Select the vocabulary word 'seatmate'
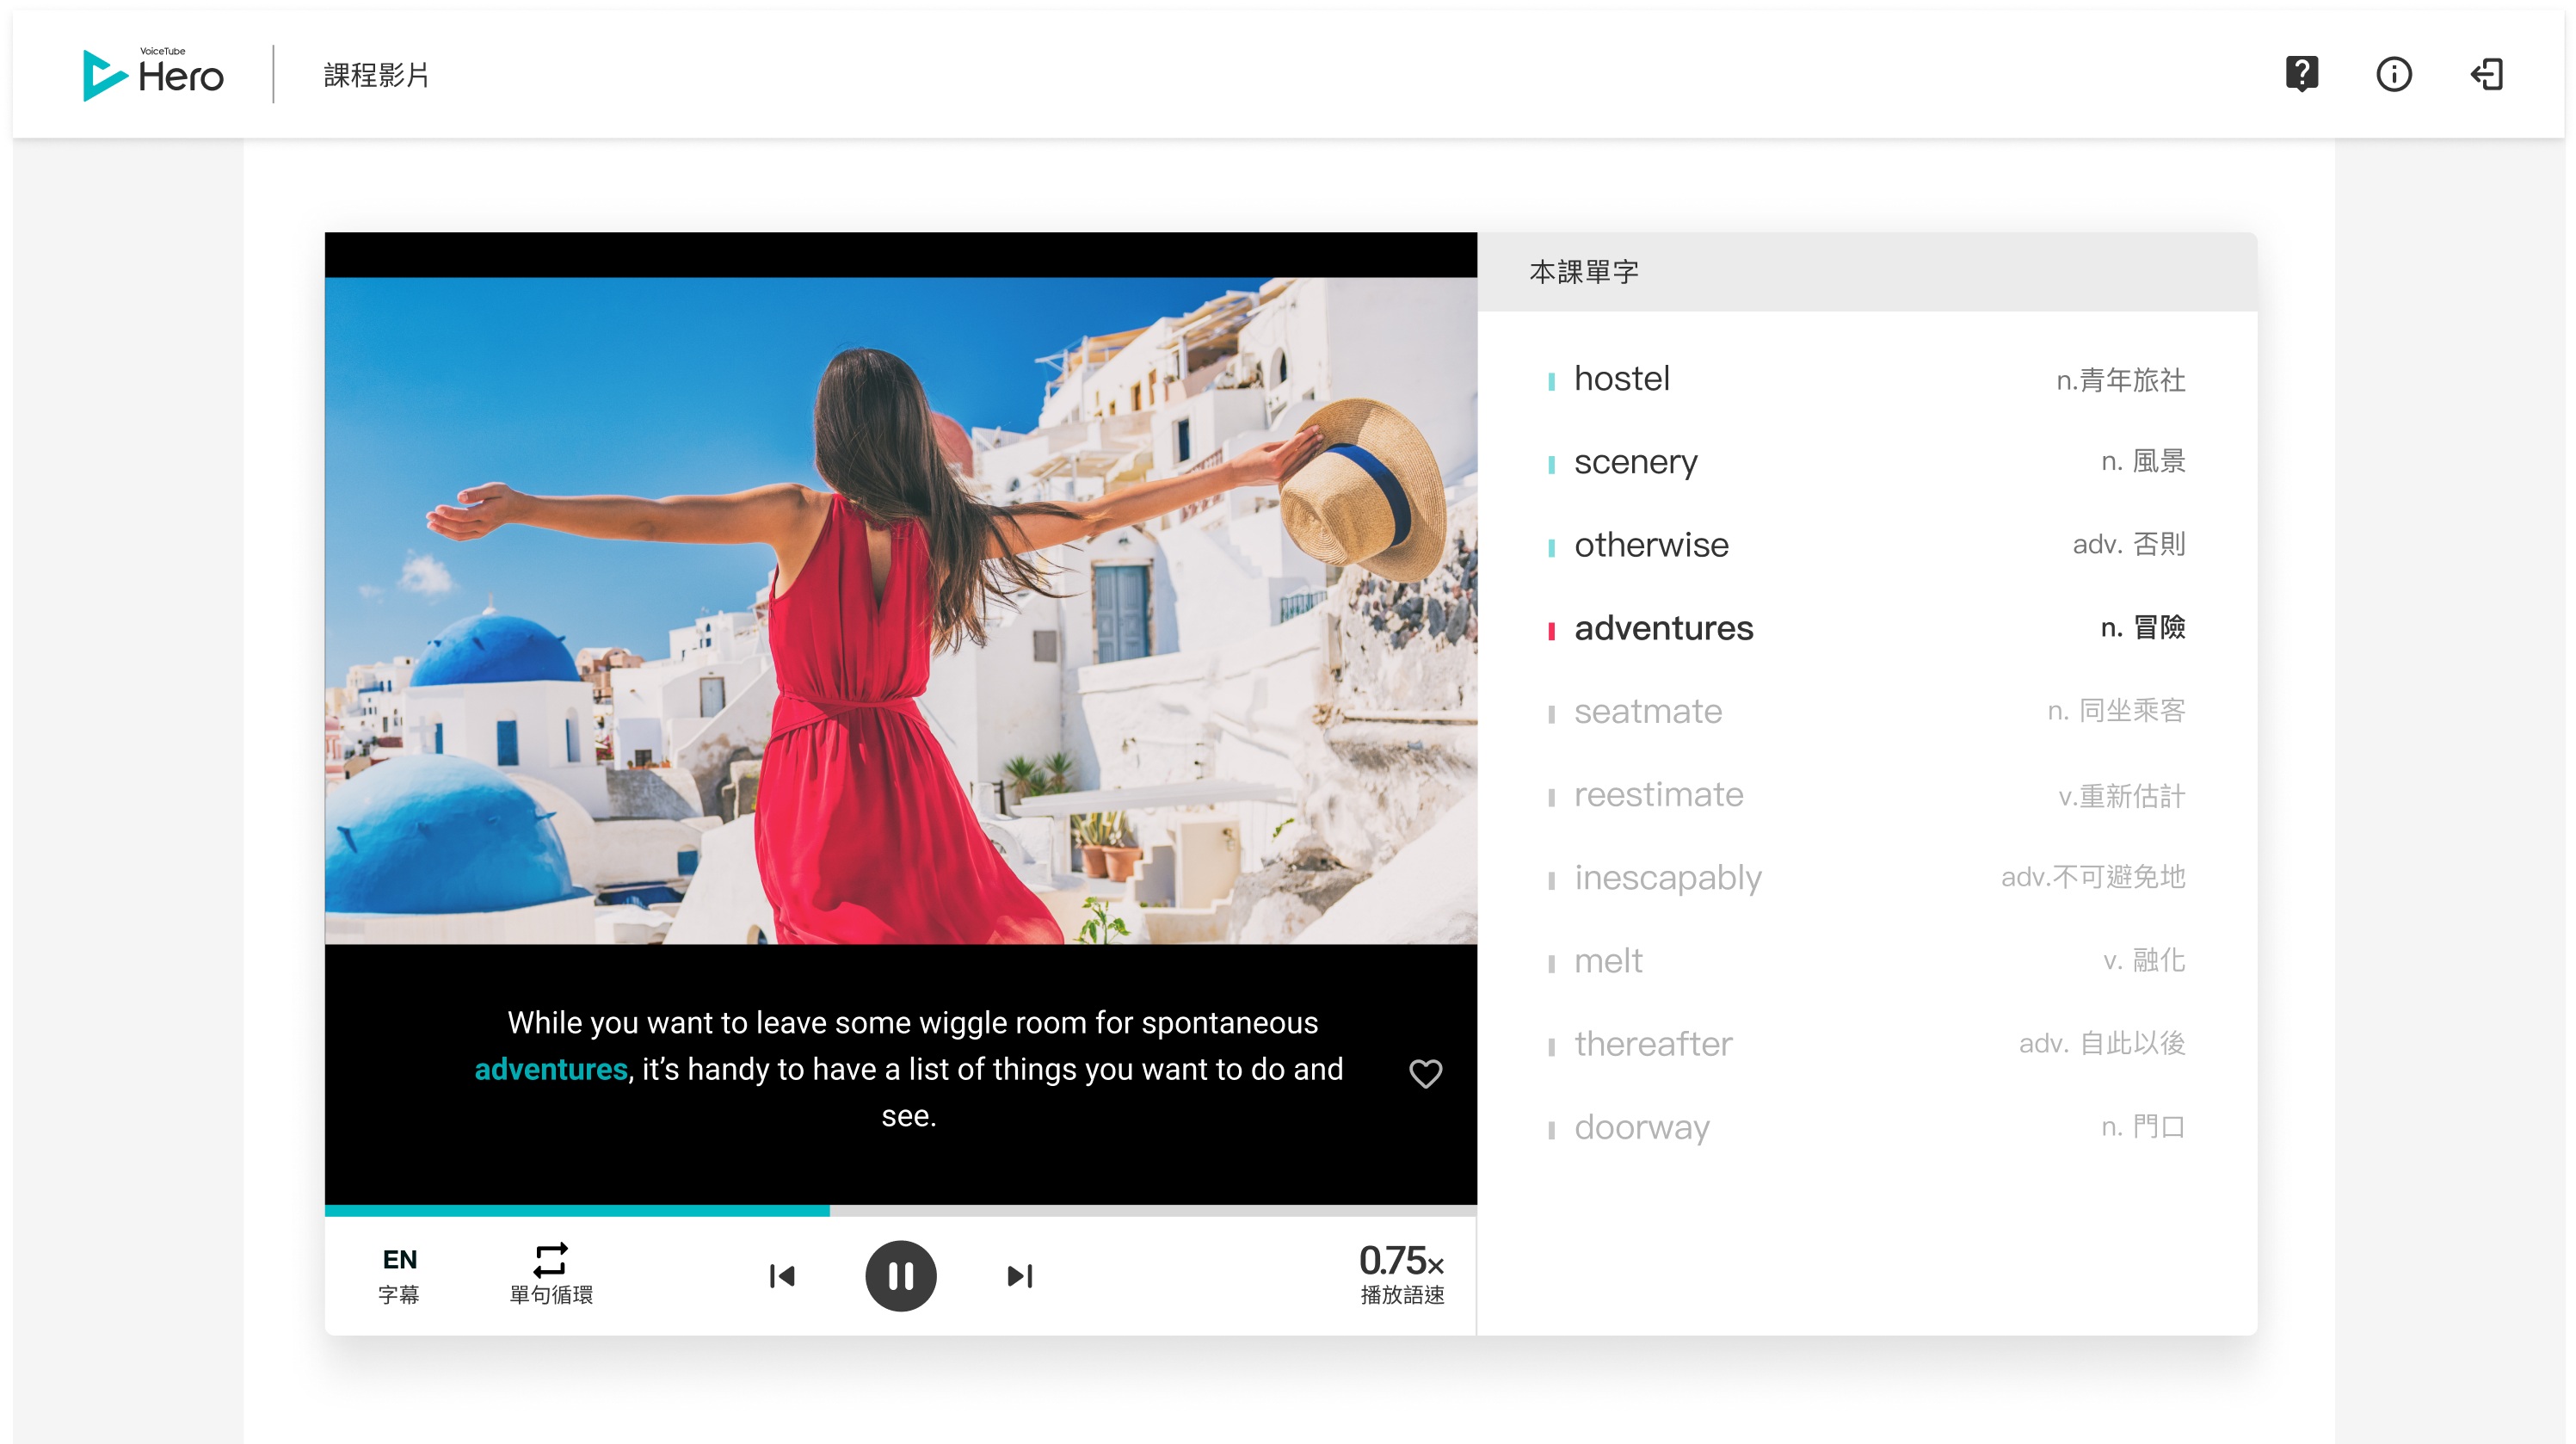Image resolution: width=2576 pixels, height=1444 pixels. click(1647, 711)
